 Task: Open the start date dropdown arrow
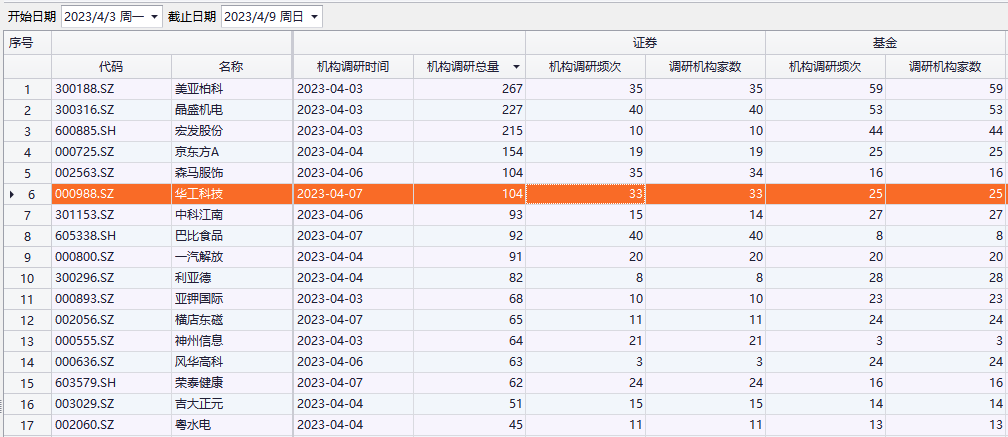[154, 17]
